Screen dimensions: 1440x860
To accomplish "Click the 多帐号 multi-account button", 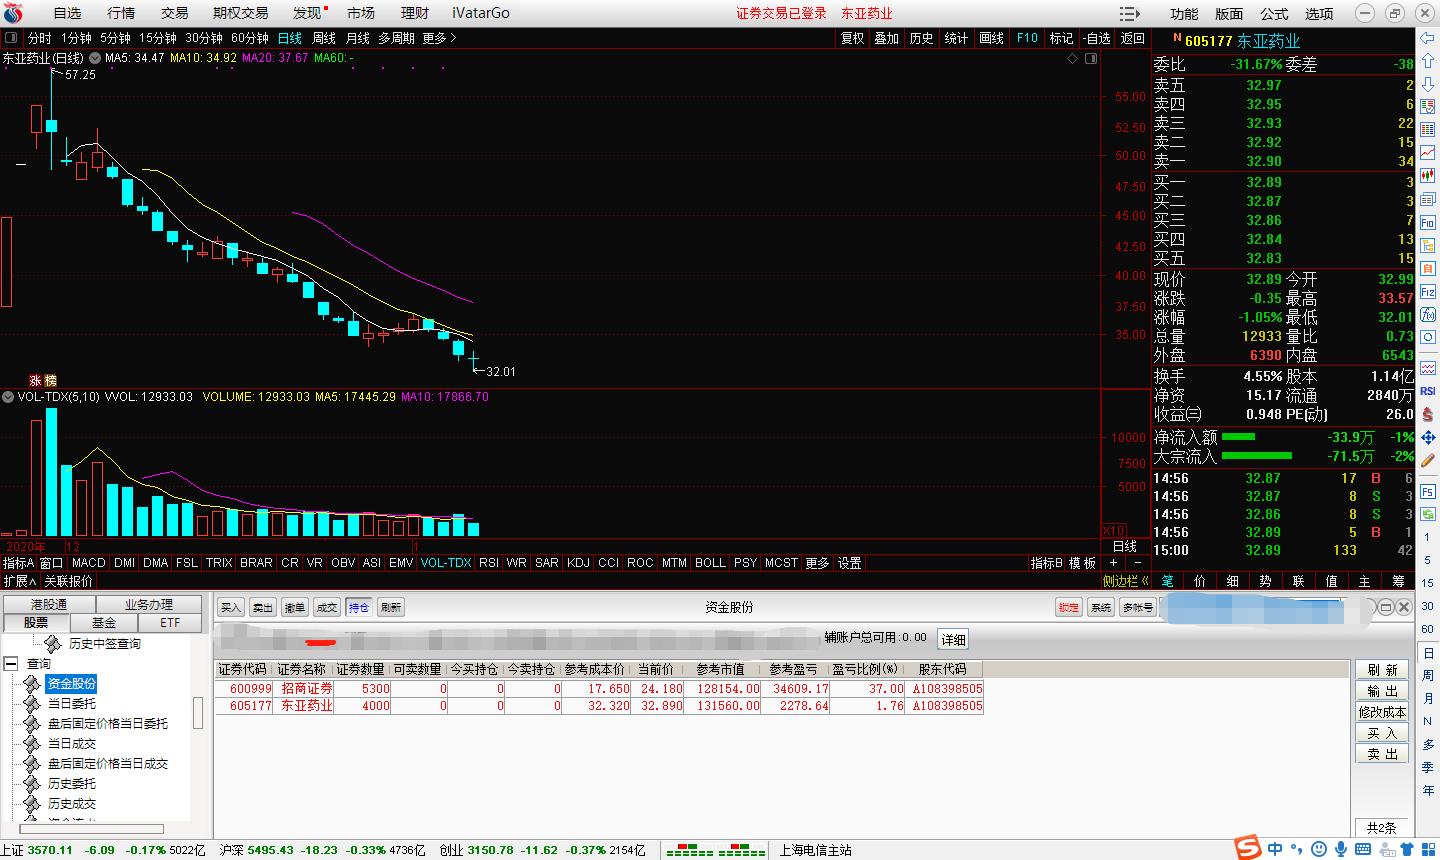I will pyautogui.click(x=1136, y=607).
